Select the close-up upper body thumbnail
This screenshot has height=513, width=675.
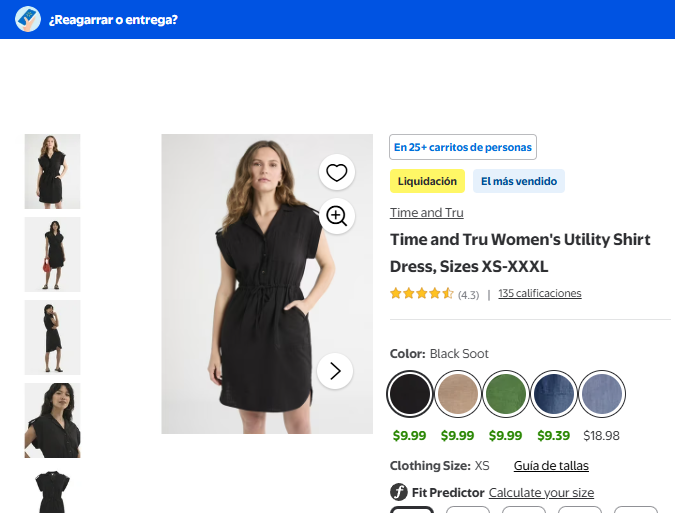coord(52,420)
